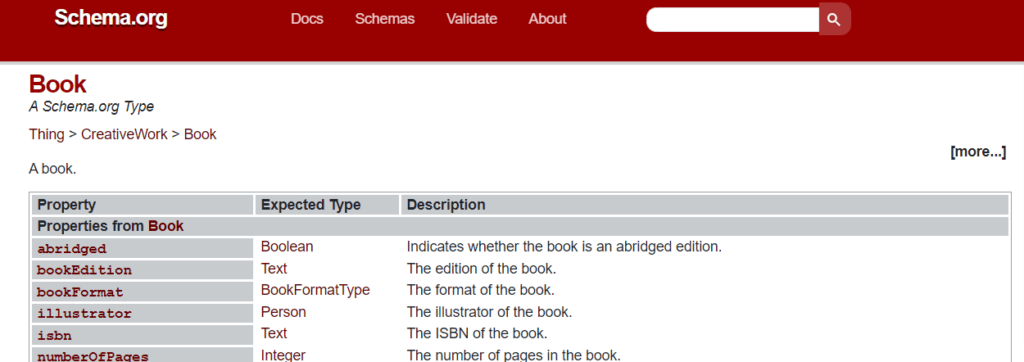Open the illustrator property link

(84, 313)
